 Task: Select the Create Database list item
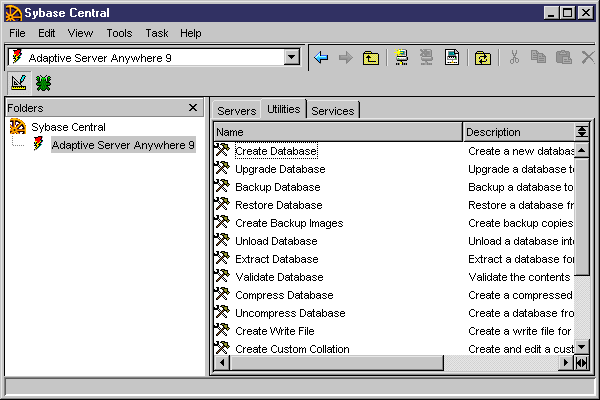[x=276, y=151]
